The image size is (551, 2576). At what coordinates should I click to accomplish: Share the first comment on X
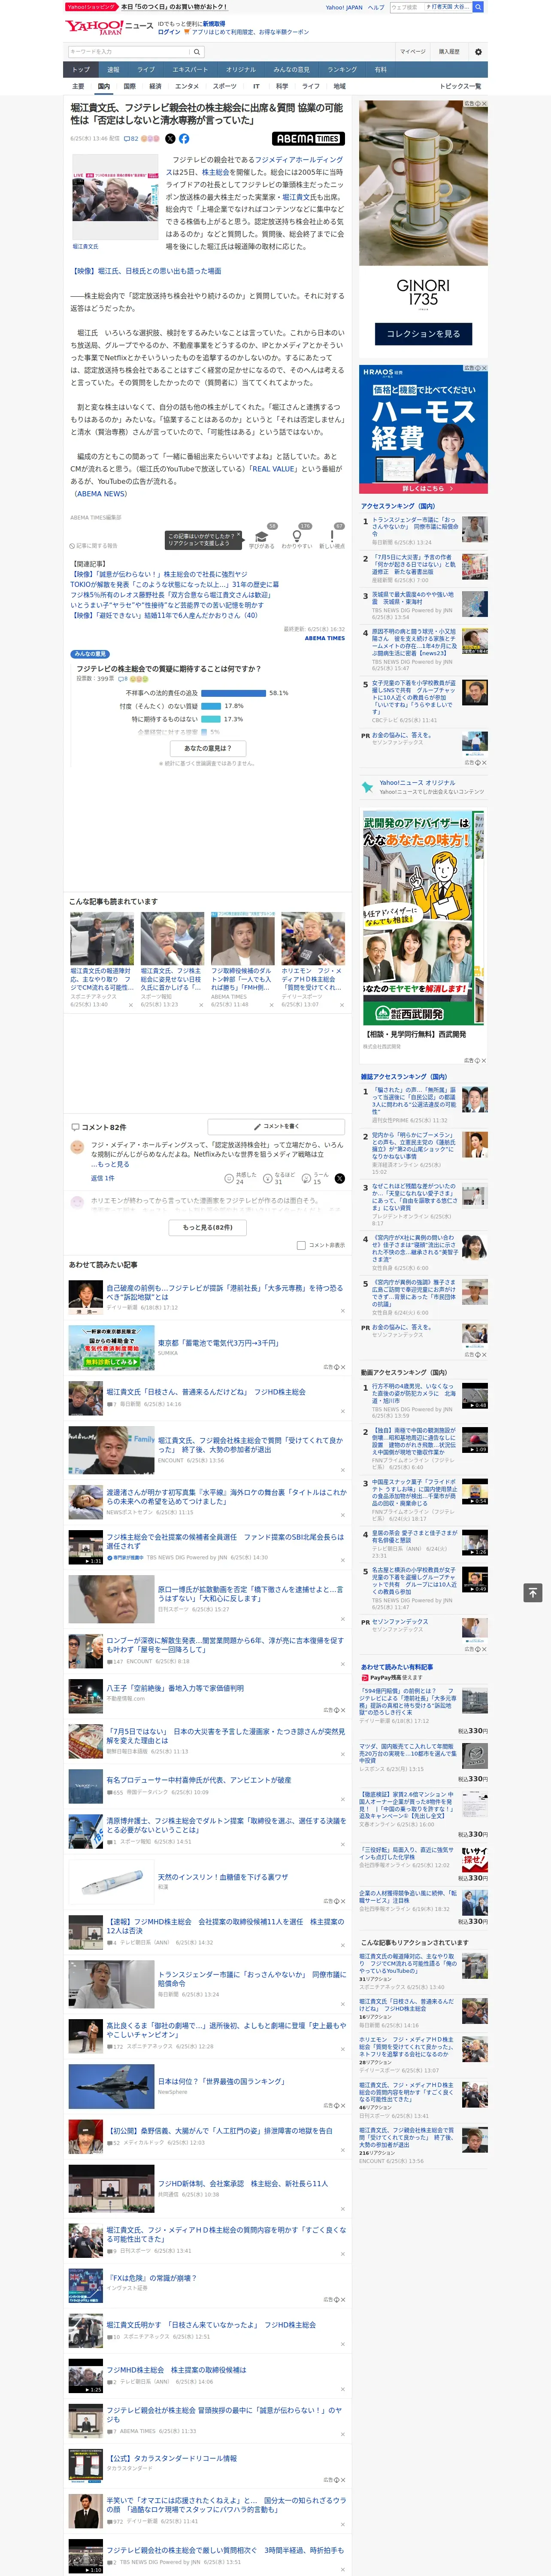coord(339,1179)
